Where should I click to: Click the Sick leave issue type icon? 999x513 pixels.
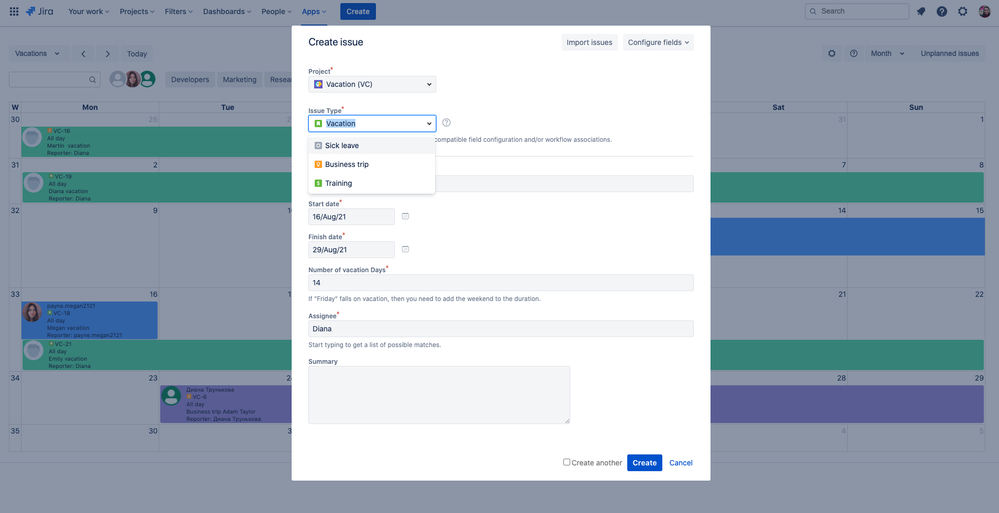click(318, 145)
